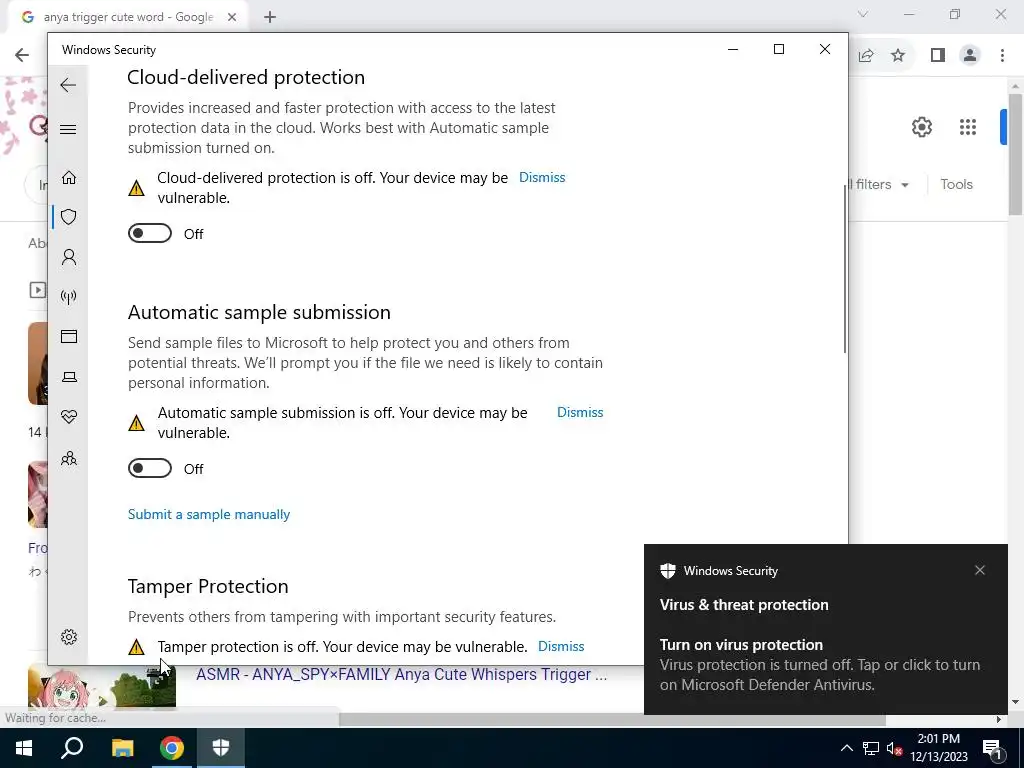Image resolution: width=1024 pixels, height=768 pixels.
Task: Bookmark this page with star icon
Action: (898, 56)
